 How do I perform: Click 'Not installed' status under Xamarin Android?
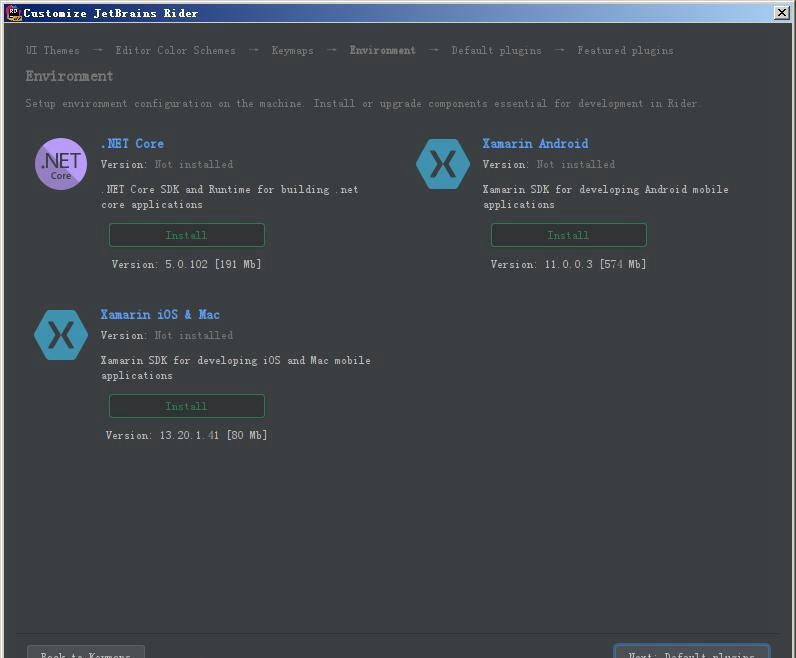tap(576, 164)
